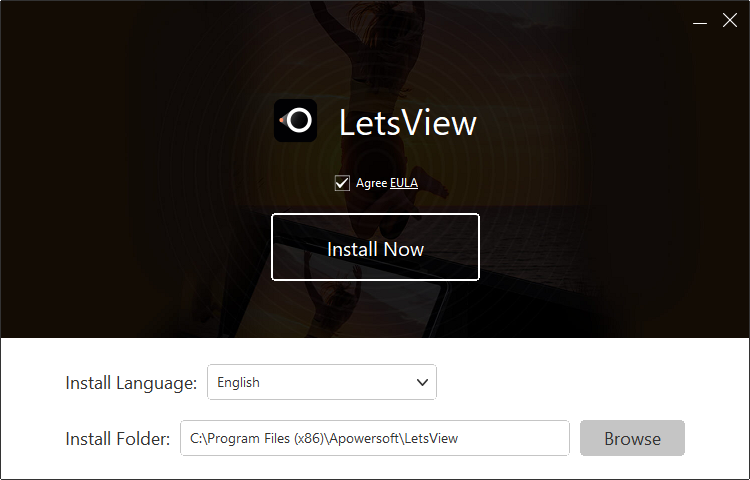The image size is (750, 480).
Task: Uncheck the Agree EULA checkbox
Action: pyautogui.click(x=342, y=183)
